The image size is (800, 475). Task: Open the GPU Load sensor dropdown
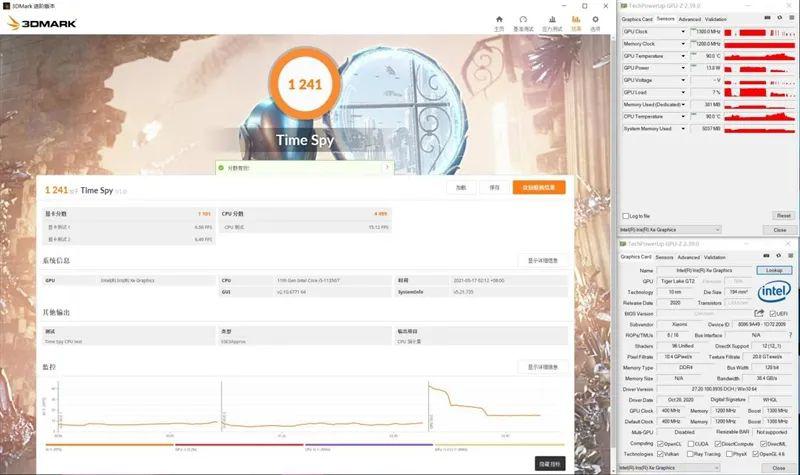683,92
